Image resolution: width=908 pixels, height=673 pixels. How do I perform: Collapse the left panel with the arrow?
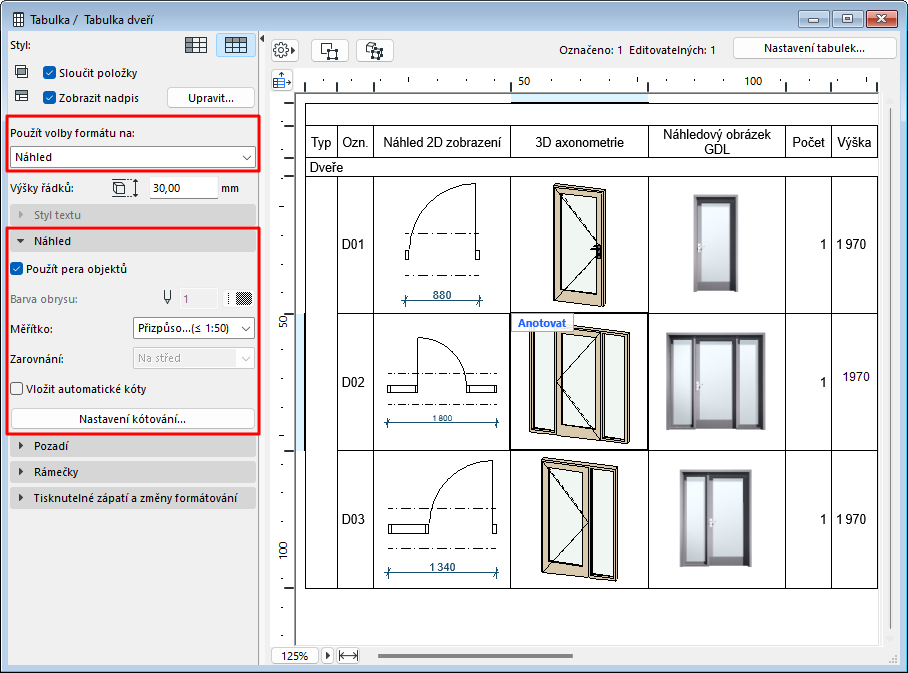coord(262,39)
